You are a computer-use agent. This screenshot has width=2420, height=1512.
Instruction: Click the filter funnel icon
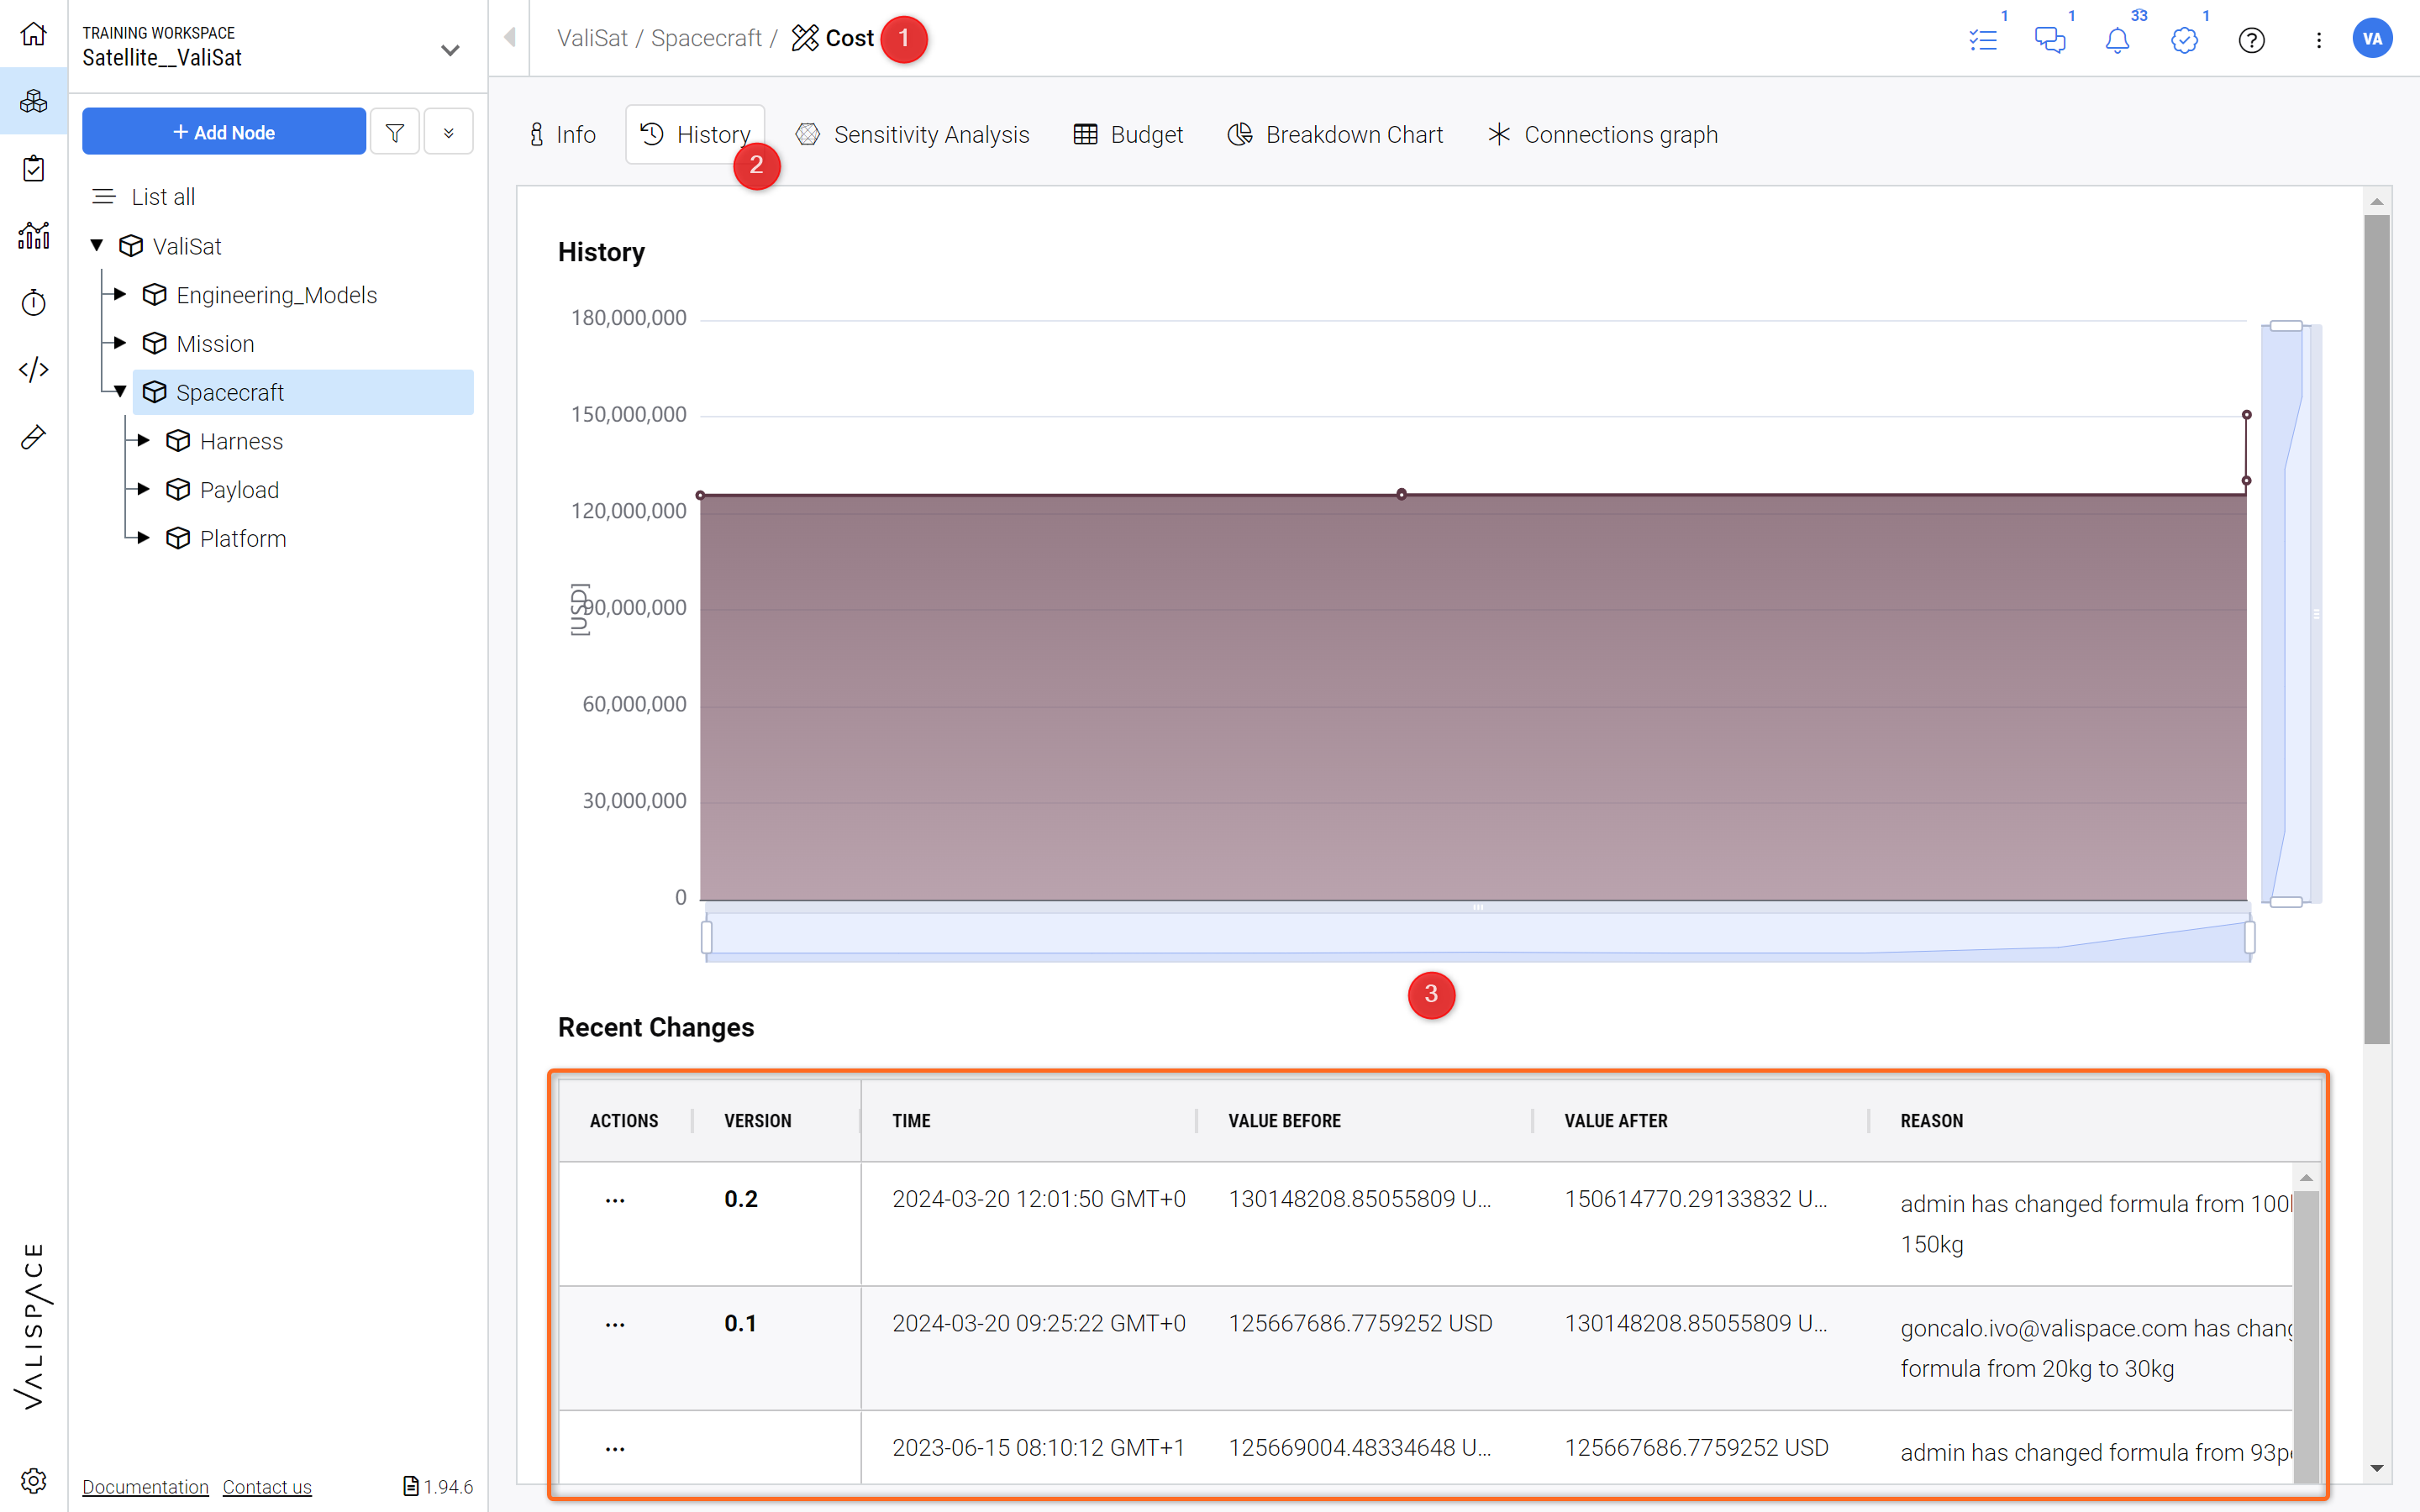395,132
